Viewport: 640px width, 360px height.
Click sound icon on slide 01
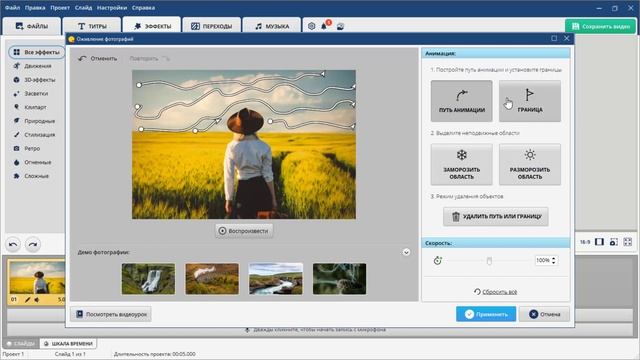pyautogui.click(x=37, y=300)
